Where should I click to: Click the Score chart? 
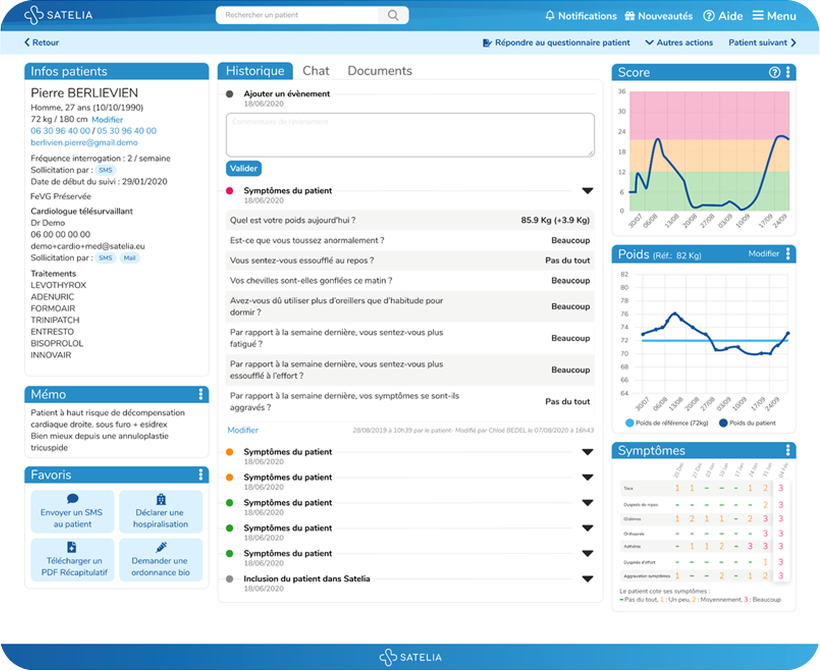(x=709, y=151)
